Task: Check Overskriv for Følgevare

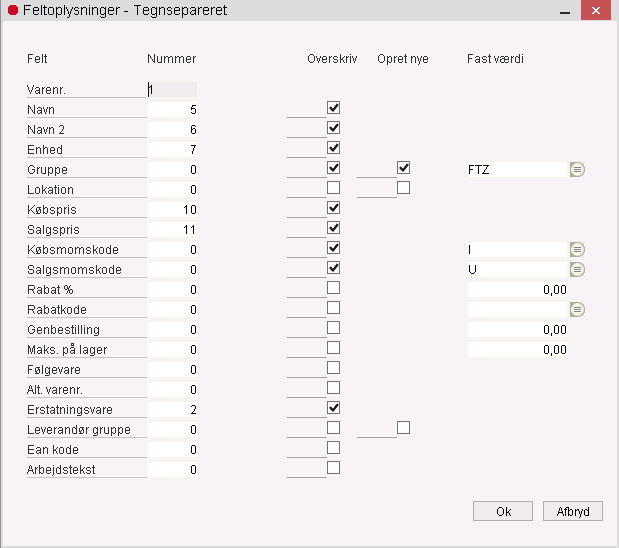Action: pyautogui.click(x=334, y=368)
